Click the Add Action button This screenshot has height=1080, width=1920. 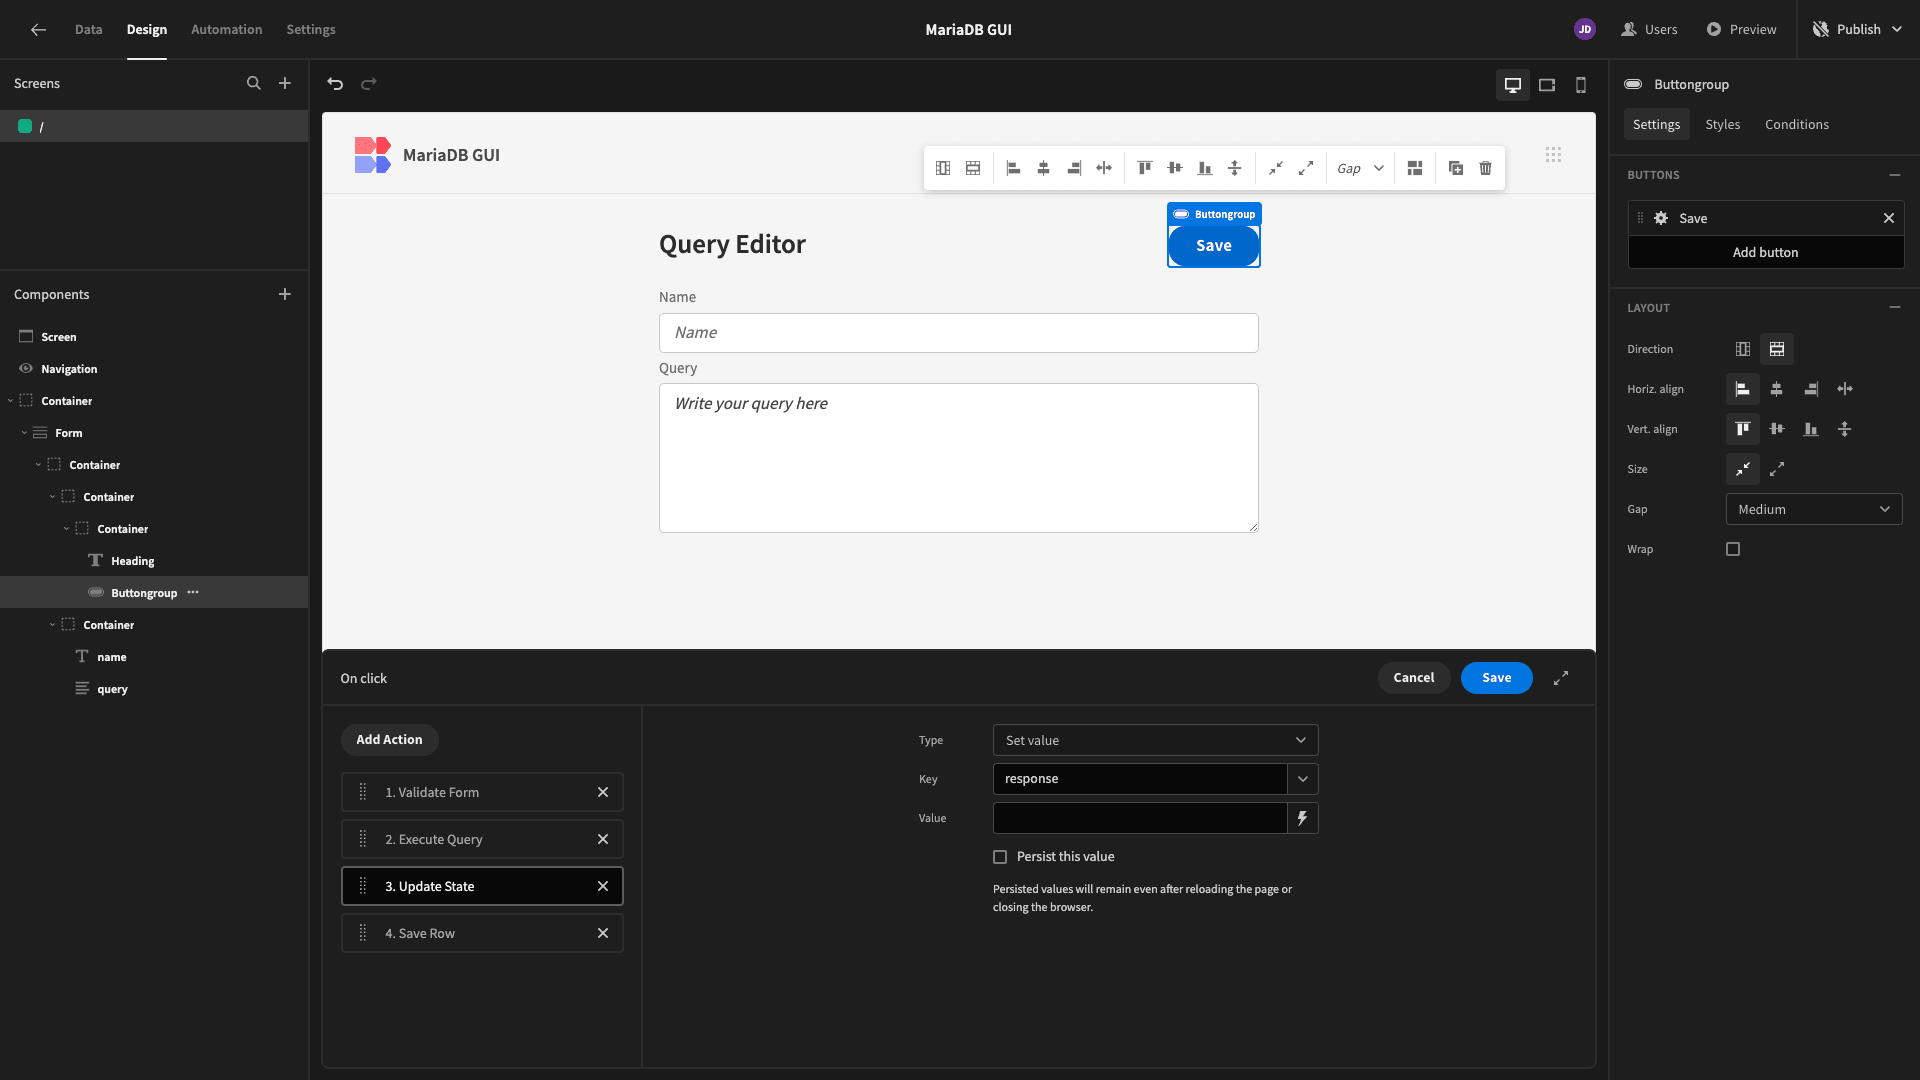390,740
